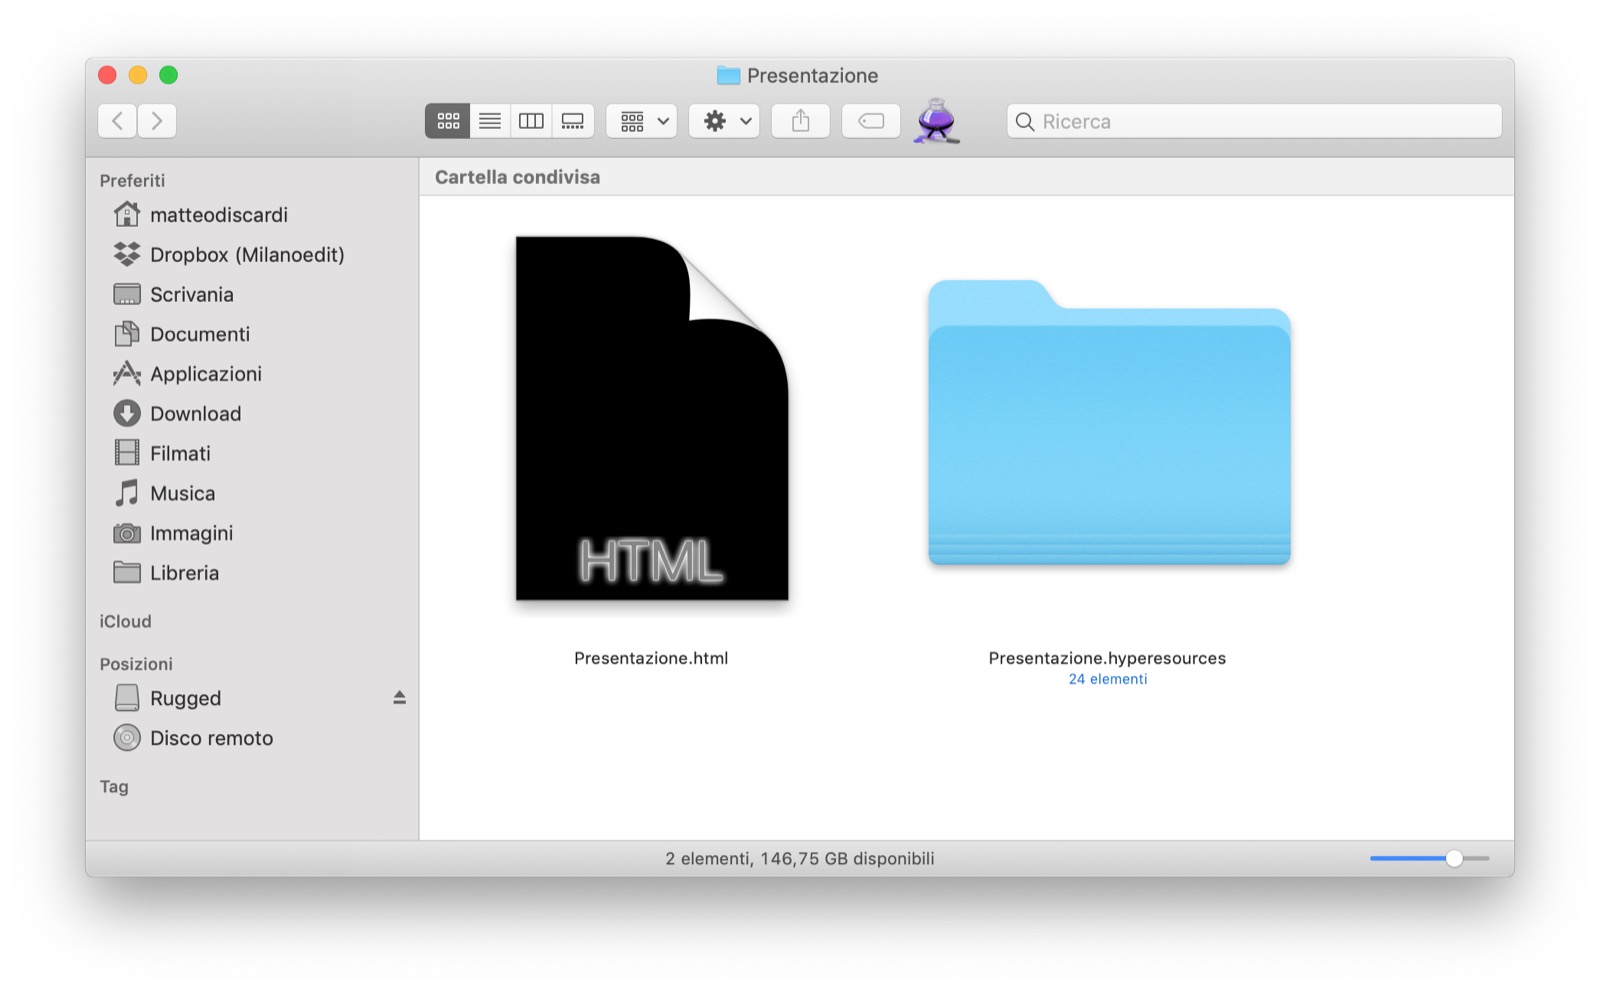Viewport: 1600px width, 990px height.
Task: Open the gear action menu
Action: pyautogui.click(x=725, y=121)
